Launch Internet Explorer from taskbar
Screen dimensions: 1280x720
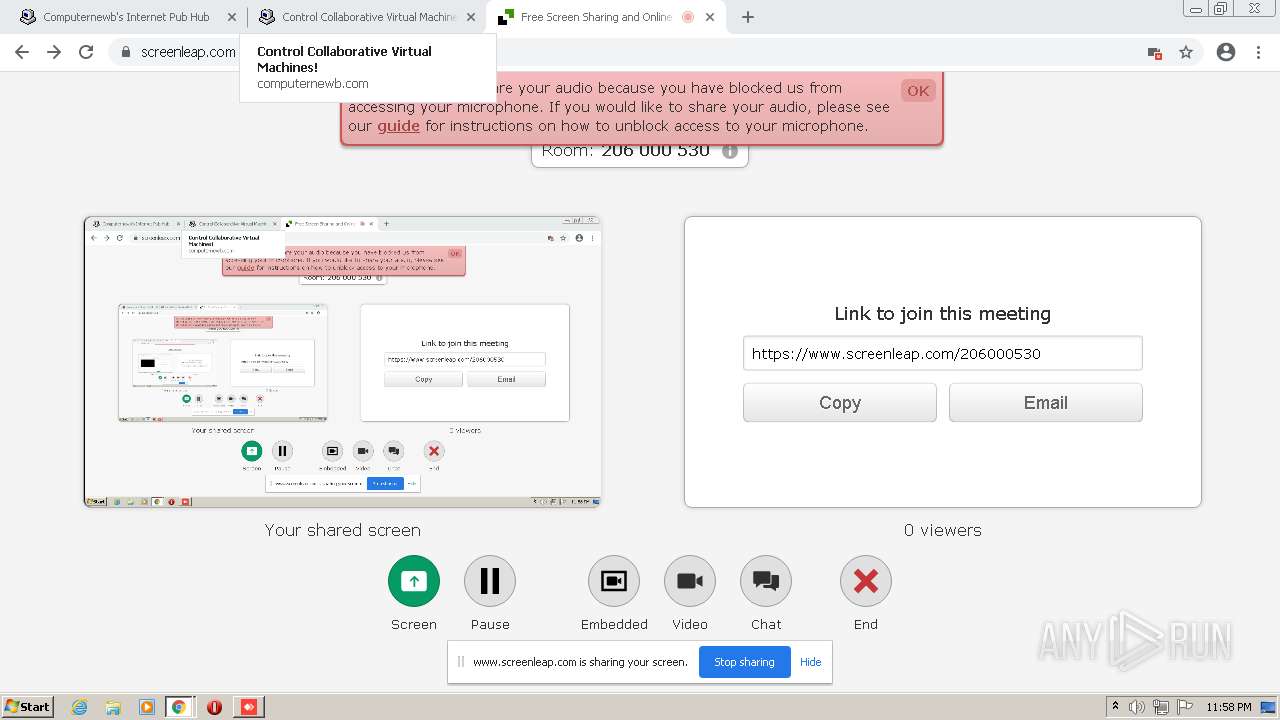coord(80,707)
